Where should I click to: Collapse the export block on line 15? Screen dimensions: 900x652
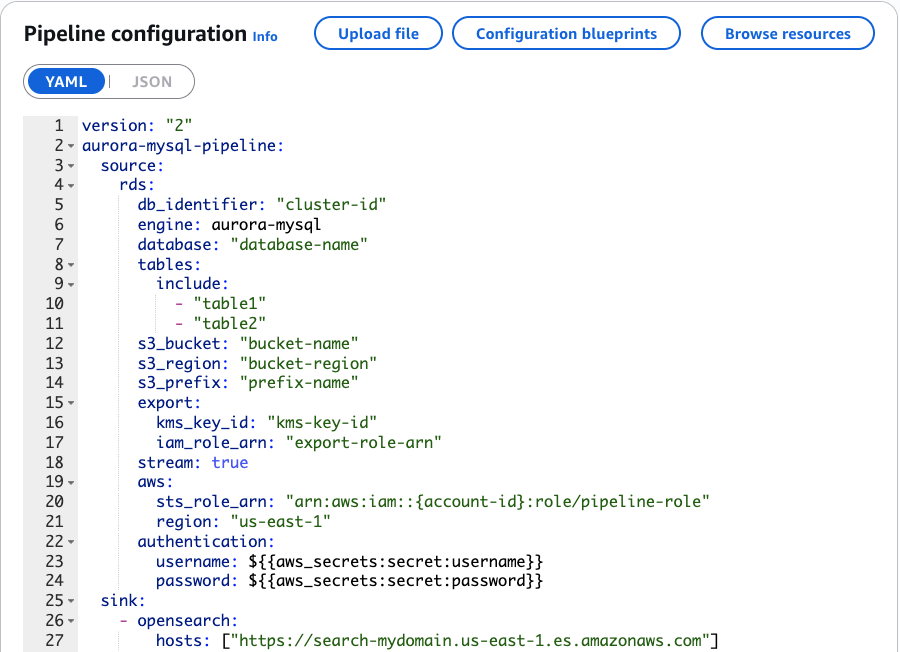tap(71, 403)
